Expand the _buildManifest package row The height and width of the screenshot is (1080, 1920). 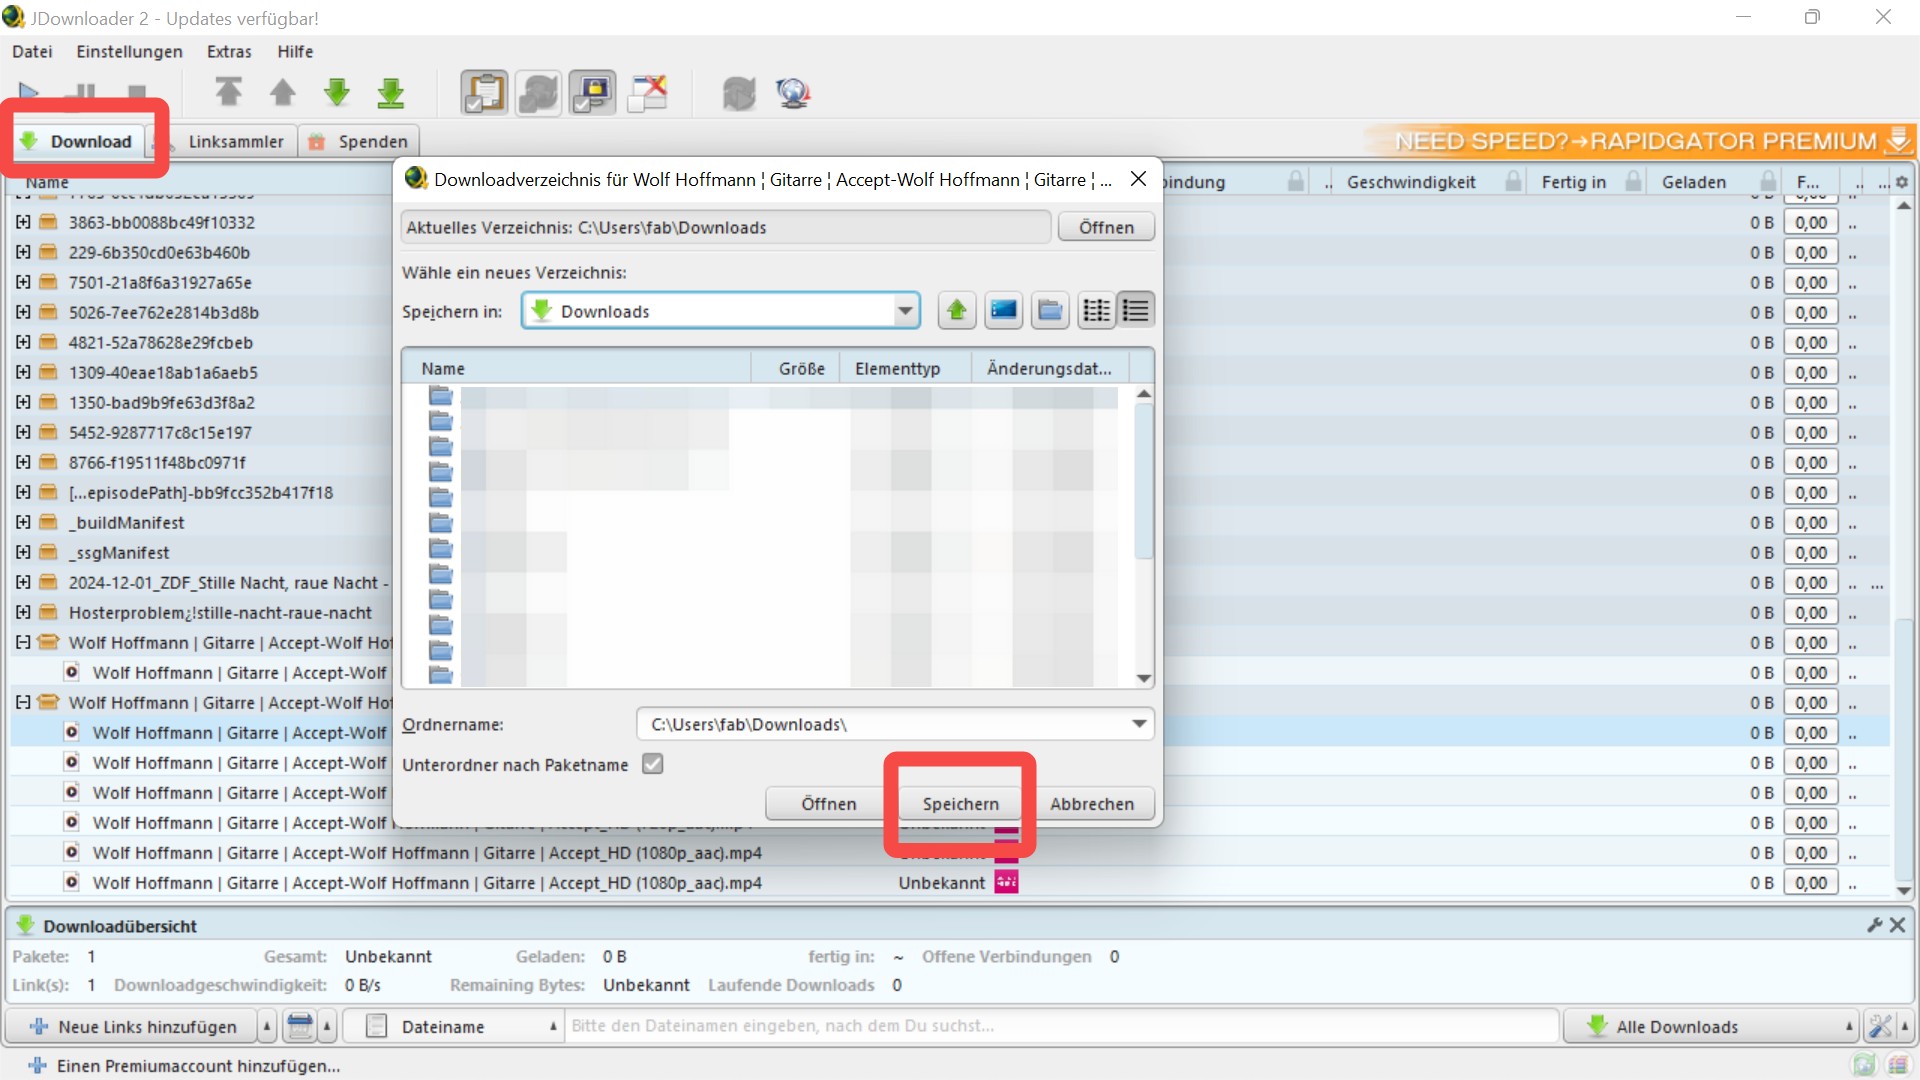click(x=23, y=523)
